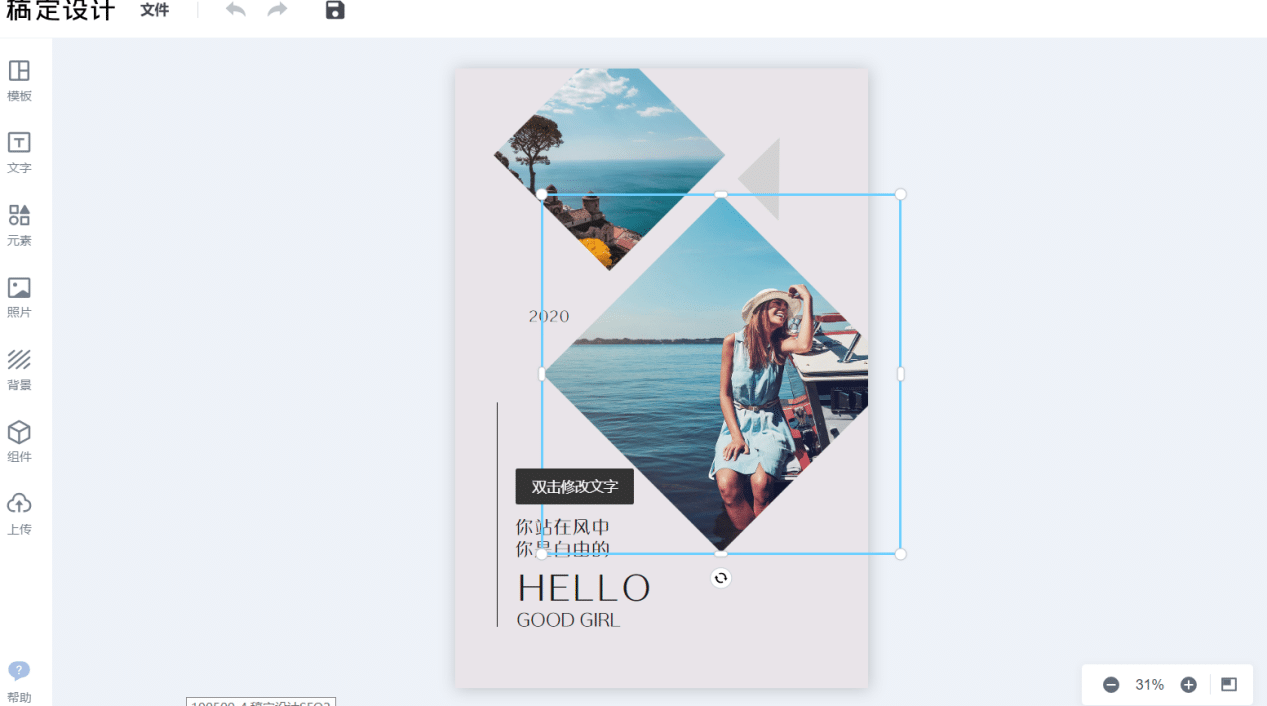Click the 稿定设计 logo

[x=61, y=11]
